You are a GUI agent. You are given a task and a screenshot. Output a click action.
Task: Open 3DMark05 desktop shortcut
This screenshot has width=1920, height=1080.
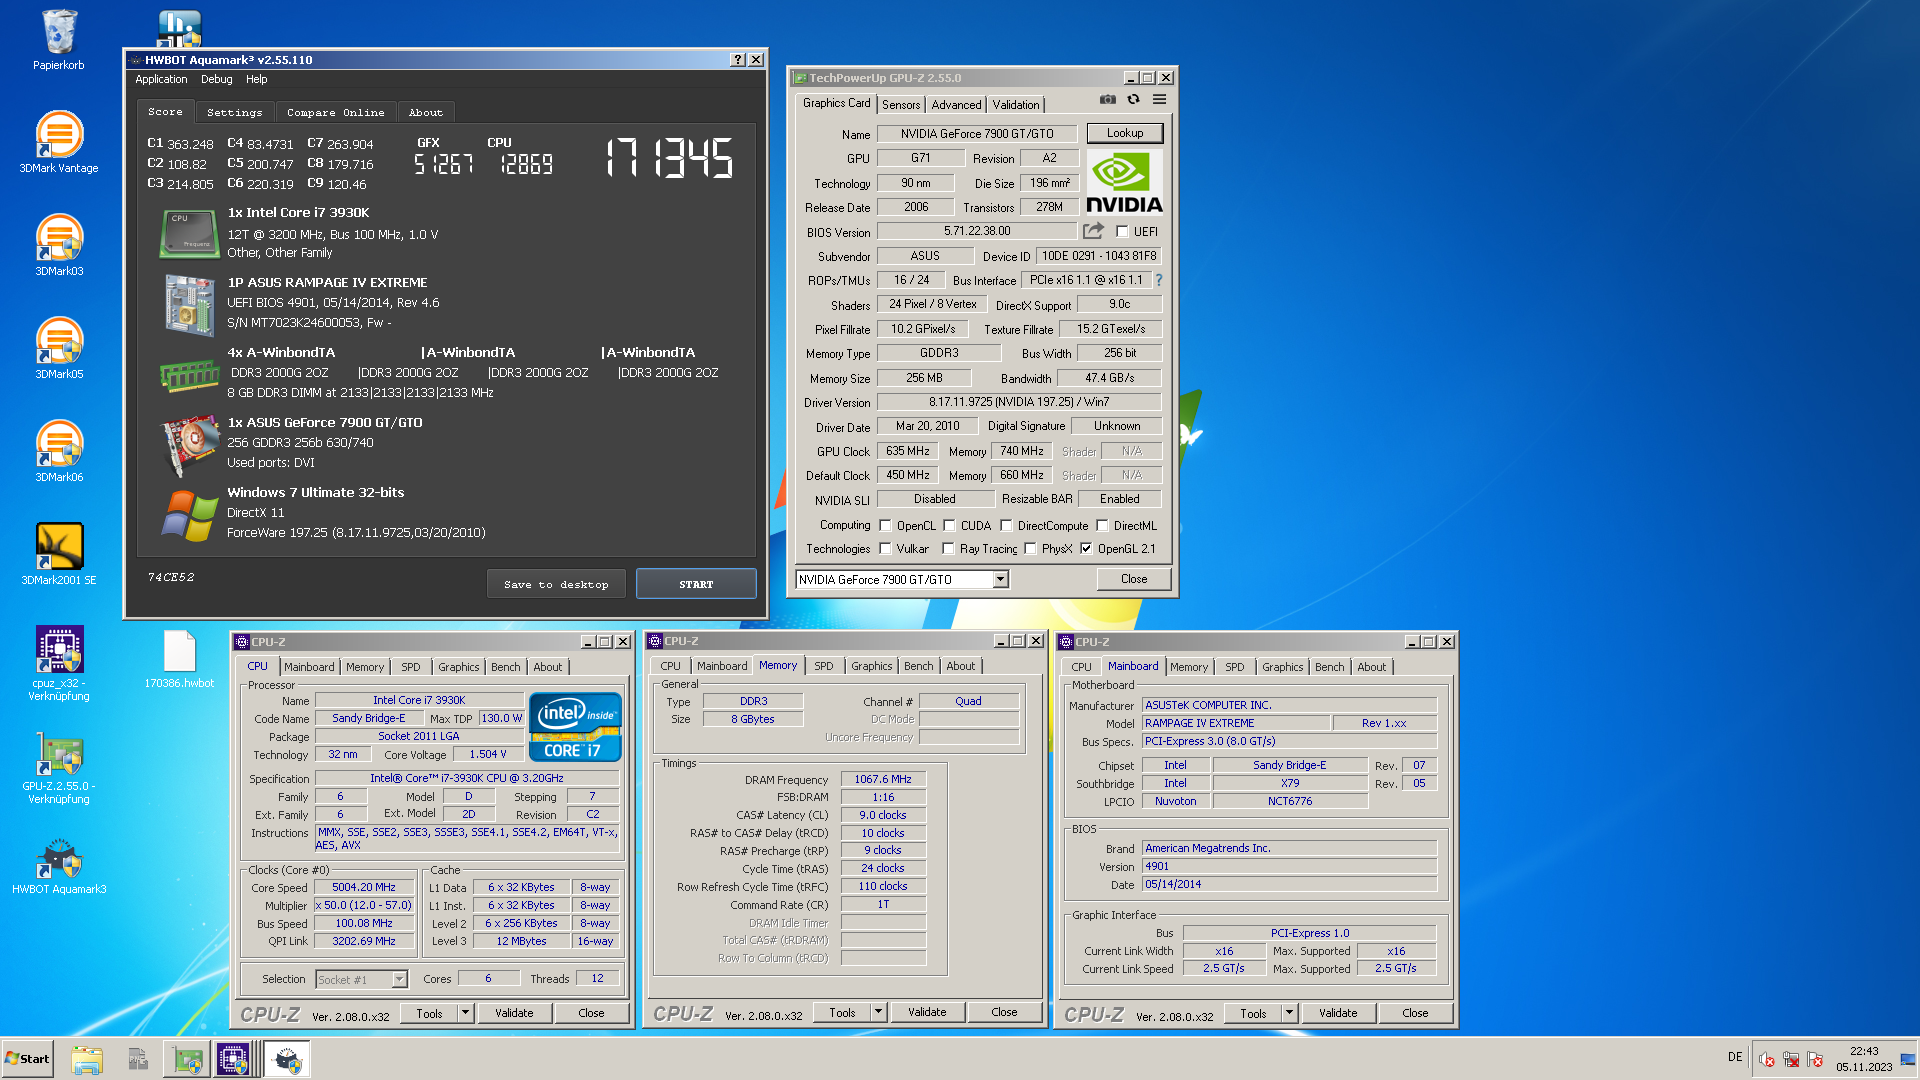[x=59, y=348]
